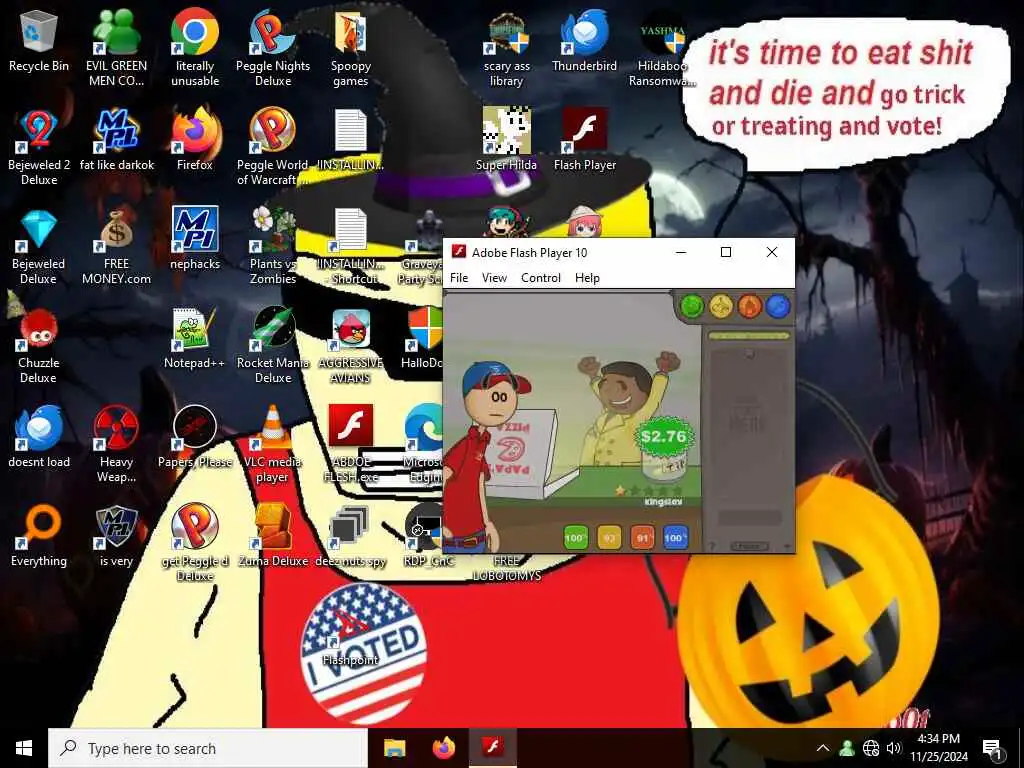The width and height of the screenshot is (1024, 768).
Task: Click the yellow 93 score badge
Action: (609, 538)
